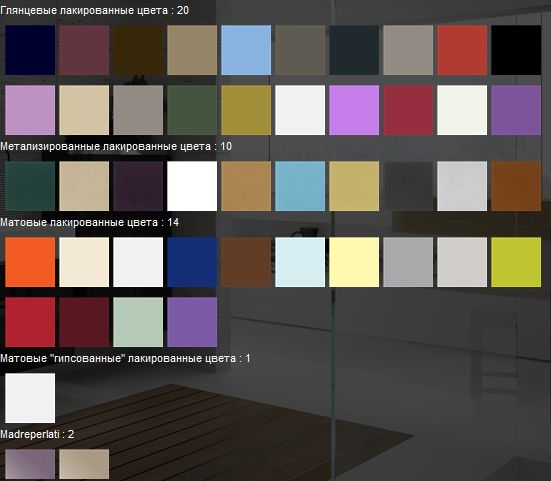Click the olive-gold glossy swatch
This screenshot has height=481, width=551.
point(246,110)
